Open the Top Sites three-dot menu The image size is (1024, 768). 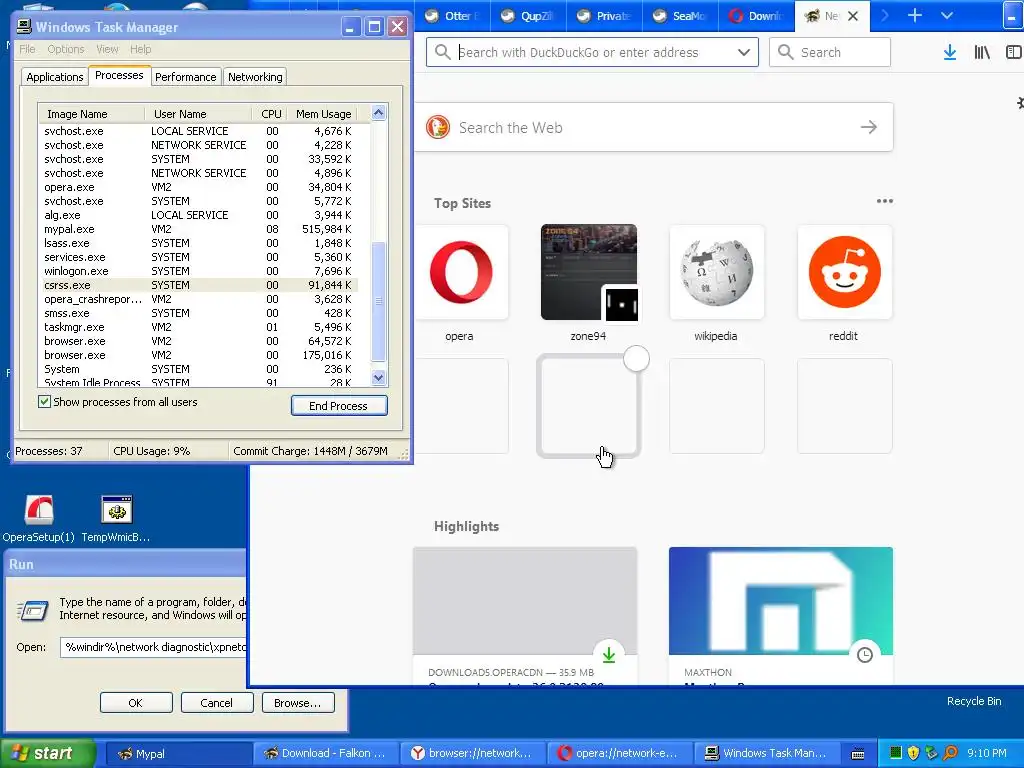(884, 201)
